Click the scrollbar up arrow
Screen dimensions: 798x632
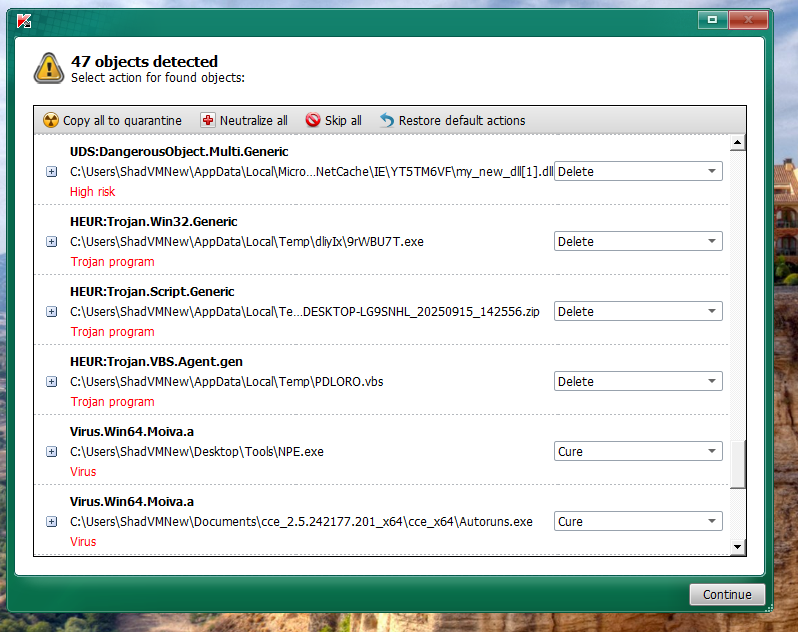coord(738,142)
